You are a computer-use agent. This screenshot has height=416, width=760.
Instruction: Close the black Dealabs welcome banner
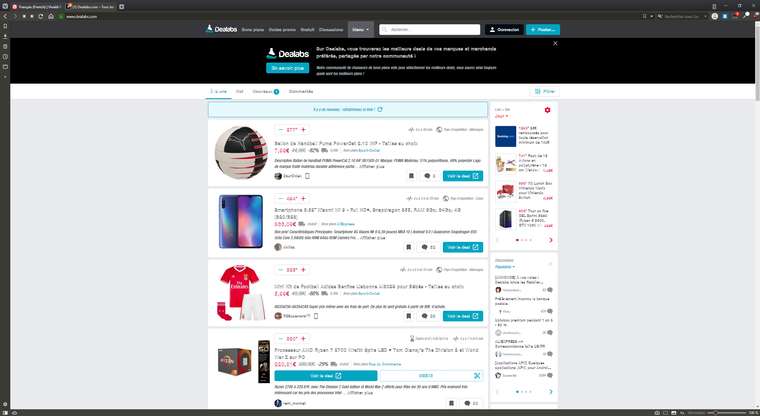[x=555, y=43]
